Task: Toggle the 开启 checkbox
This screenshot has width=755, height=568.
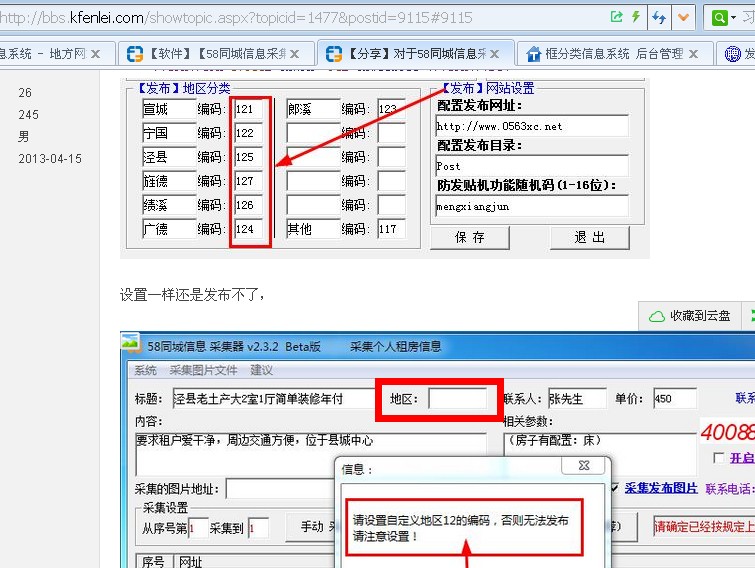Action: (x=718, y=458)
